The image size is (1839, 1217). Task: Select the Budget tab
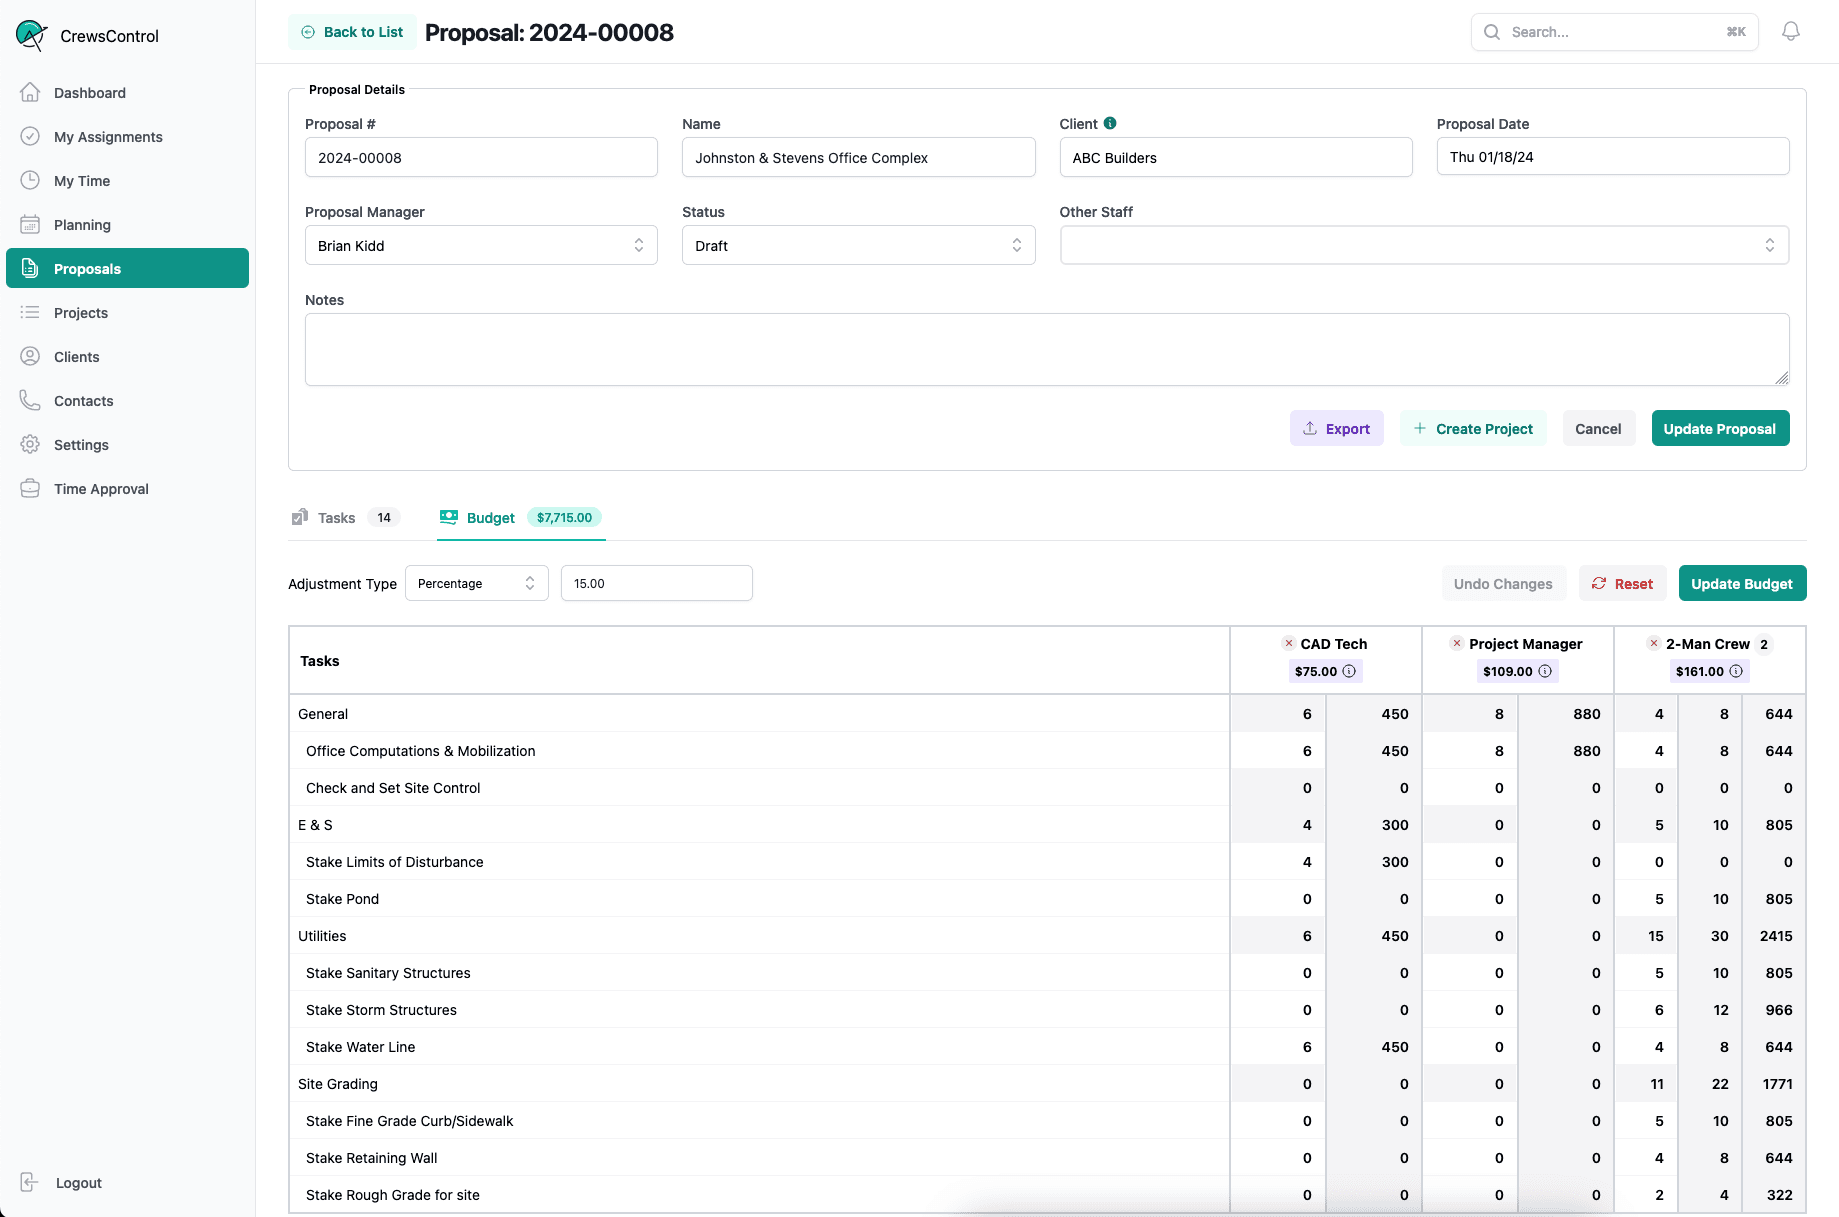490,518
